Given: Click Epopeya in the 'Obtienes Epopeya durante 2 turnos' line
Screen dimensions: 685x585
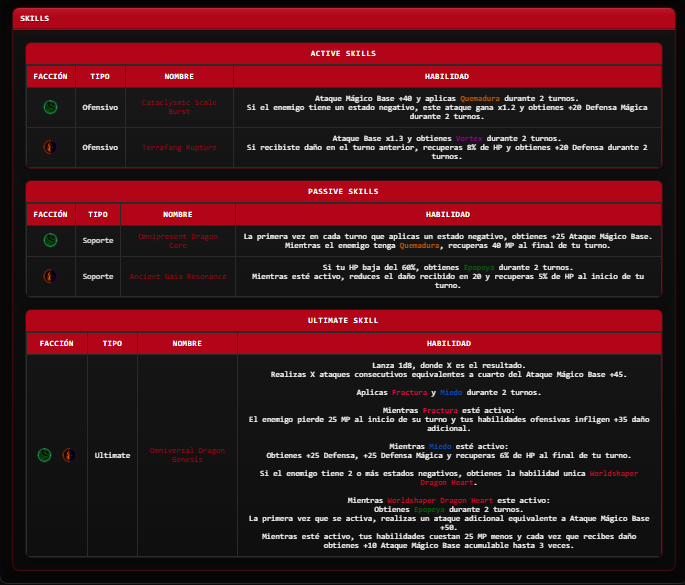Looking at the screenshot, I should coord(429,509).
